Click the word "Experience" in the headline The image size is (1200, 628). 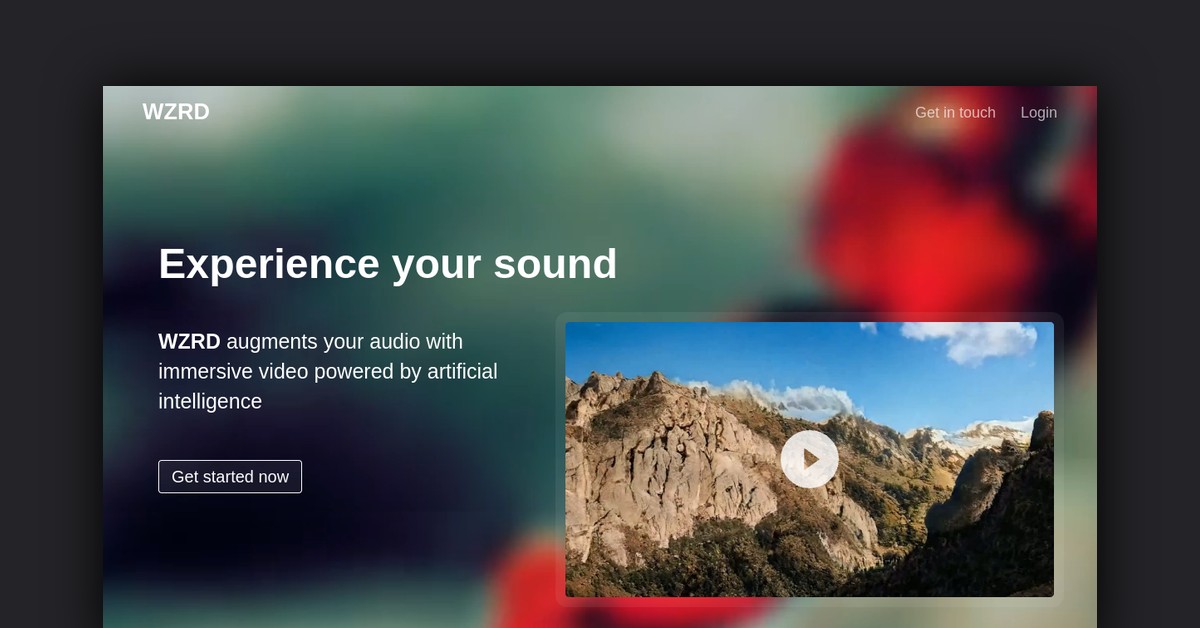269,265
